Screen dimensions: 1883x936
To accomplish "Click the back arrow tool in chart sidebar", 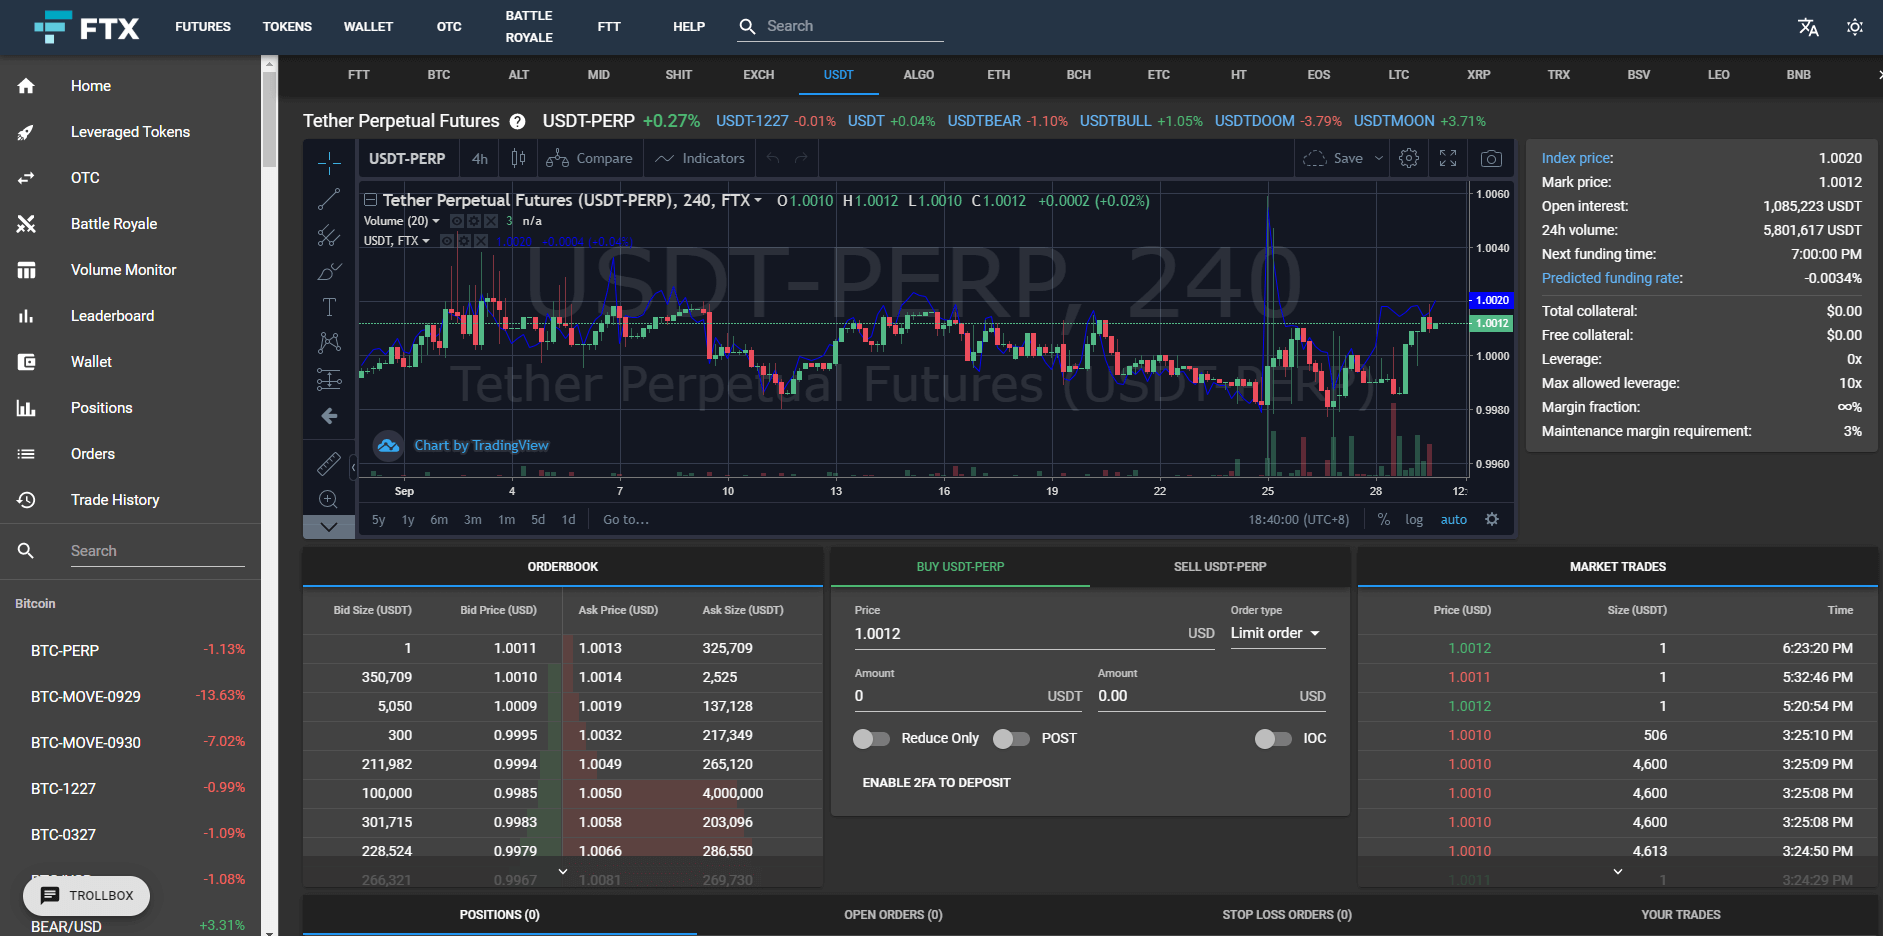I will [x=329, y=416].
